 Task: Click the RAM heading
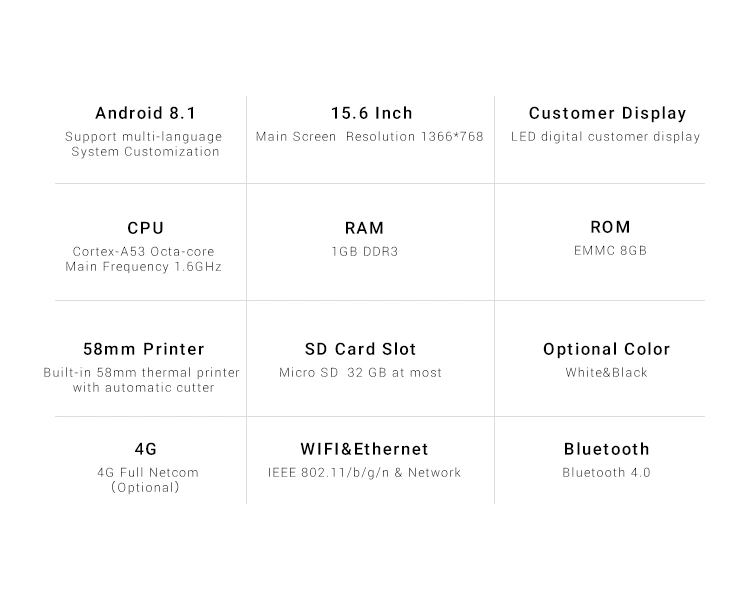tap(364, 228)
